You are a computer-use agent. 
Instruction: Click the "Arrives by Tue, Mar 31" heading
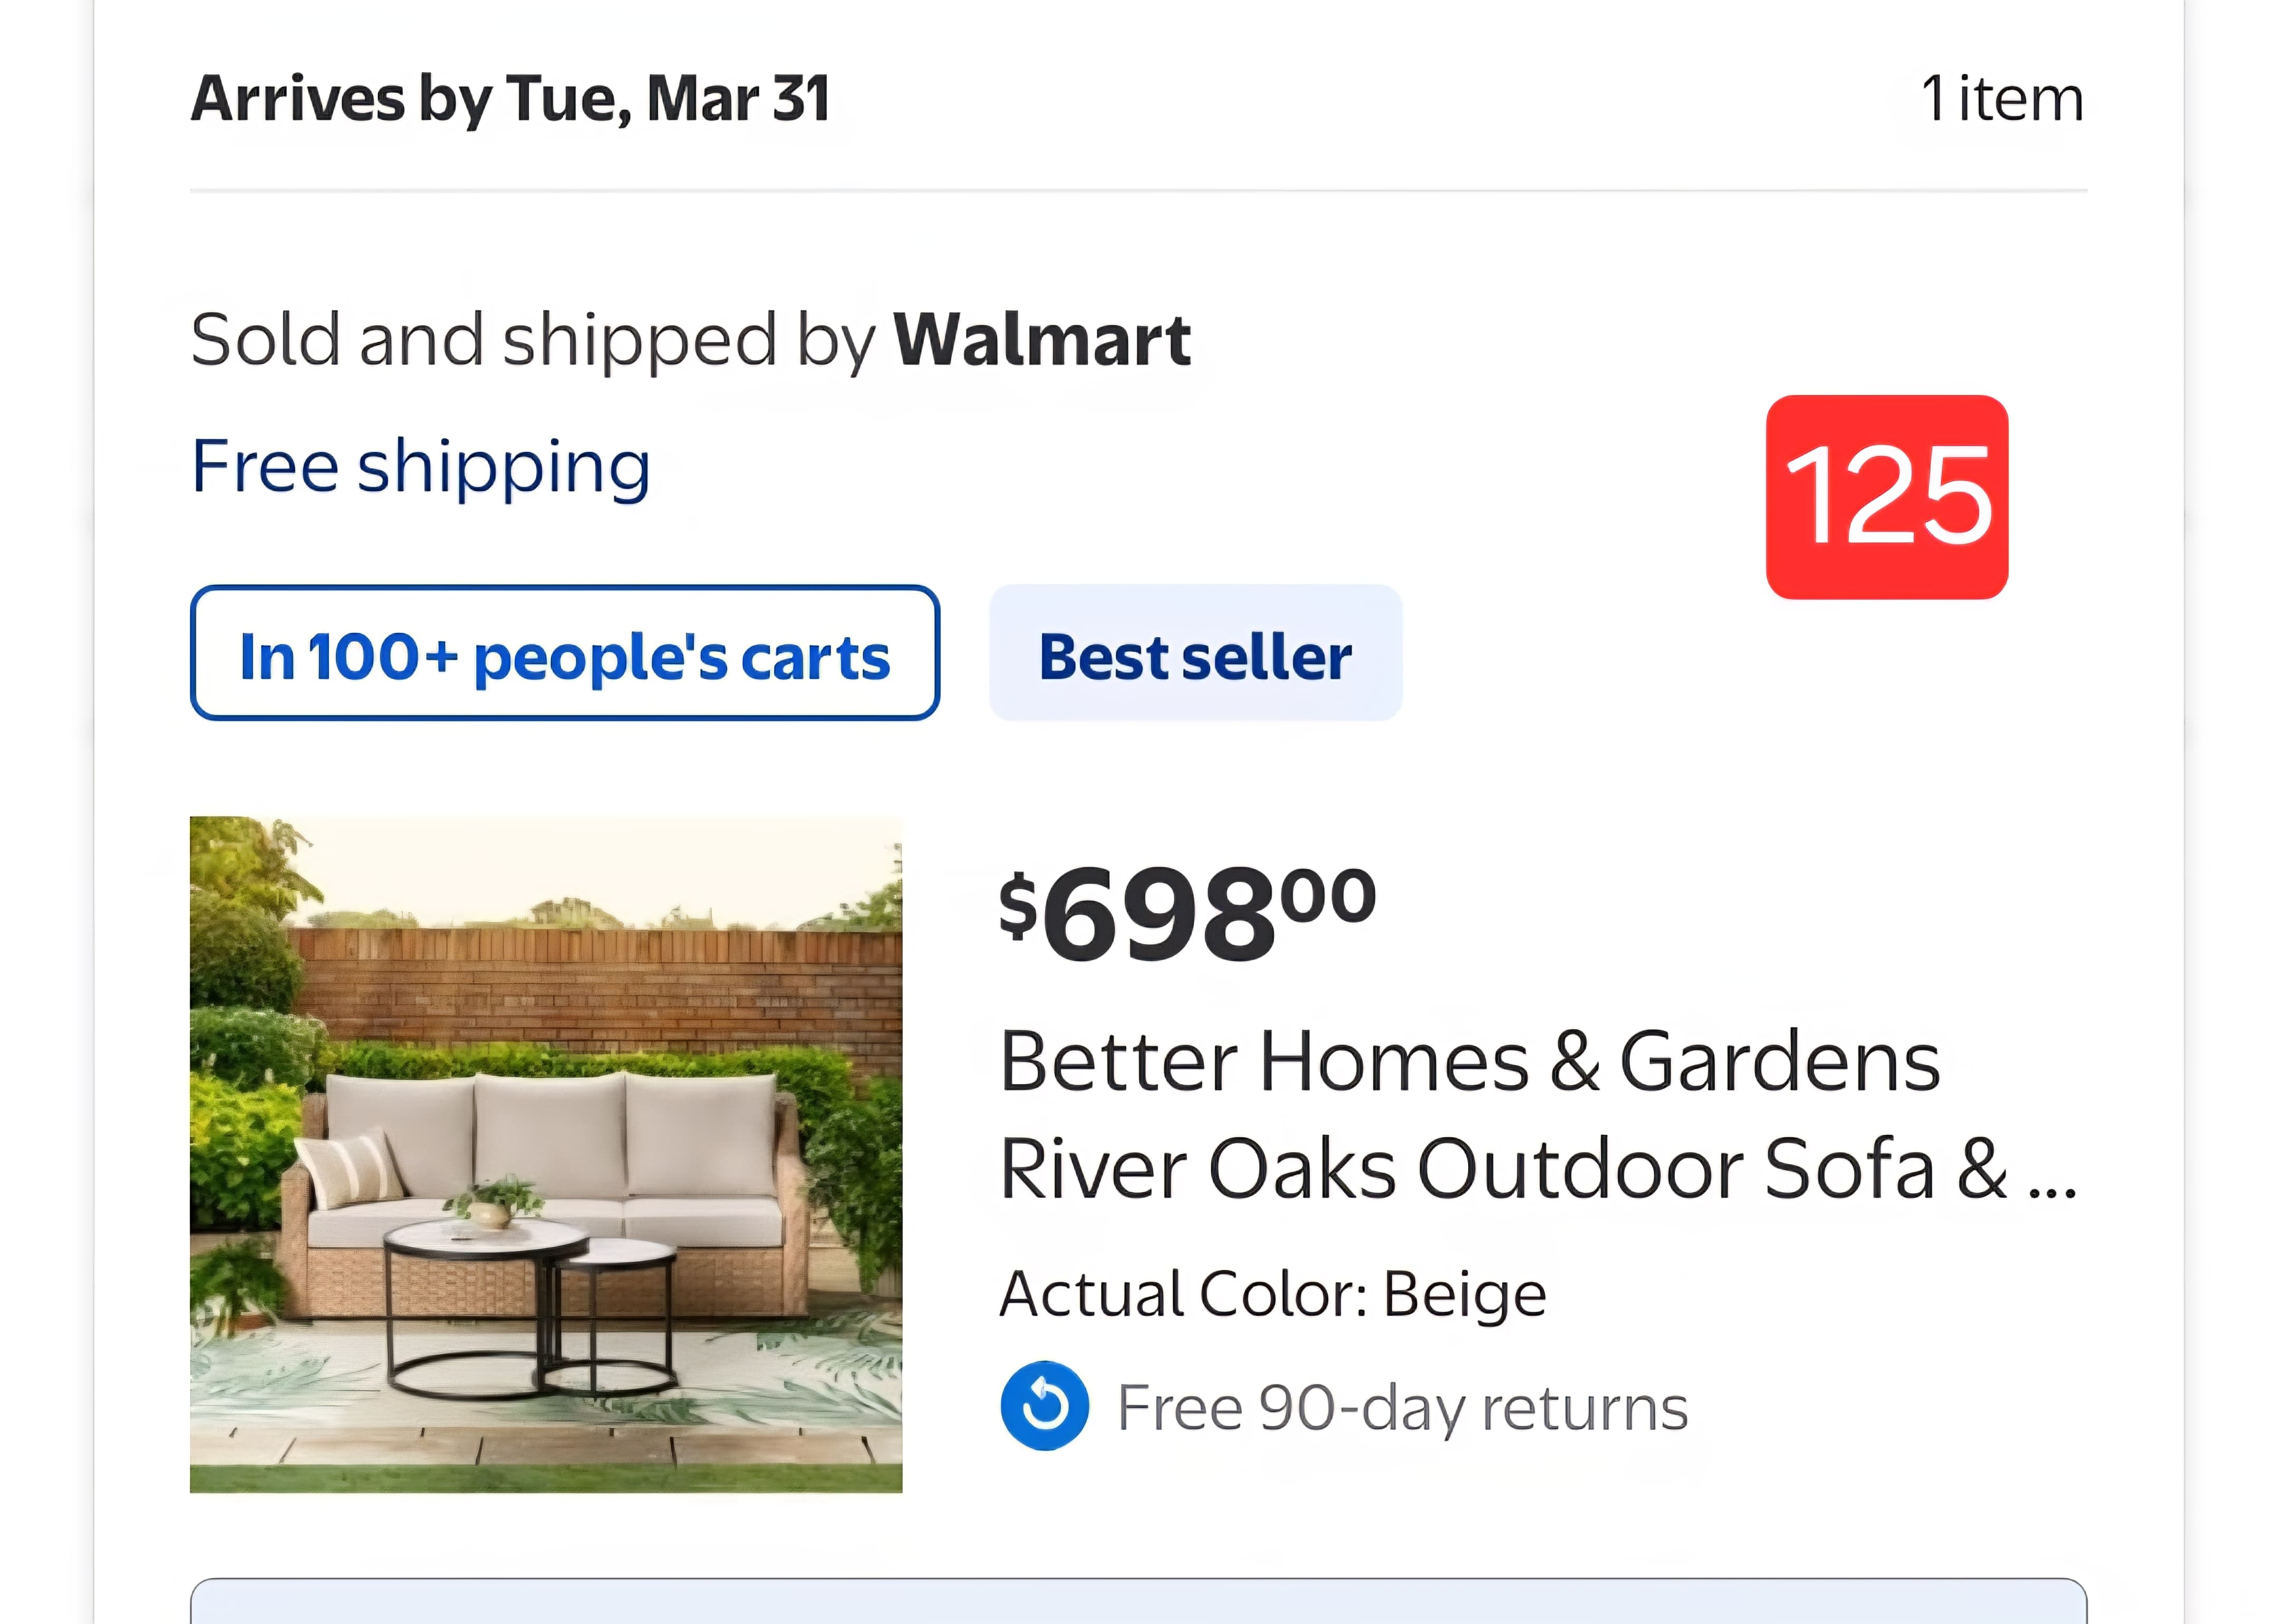(510, 99)
